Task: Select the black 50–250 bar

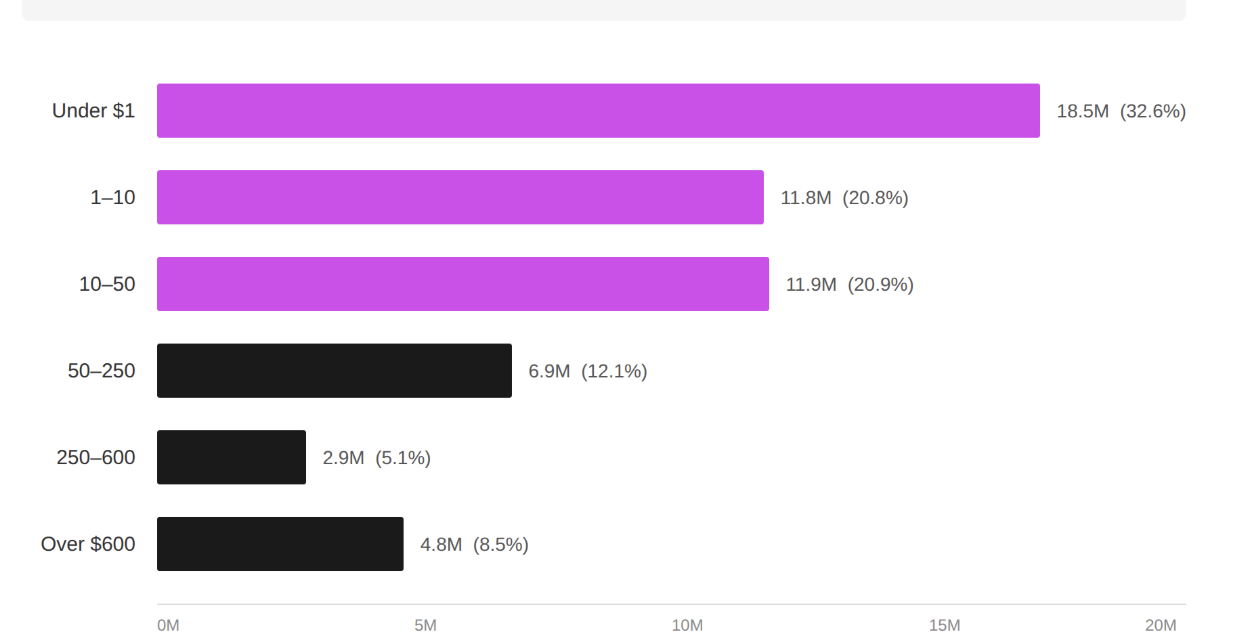Action: click(x=334, y=371)
